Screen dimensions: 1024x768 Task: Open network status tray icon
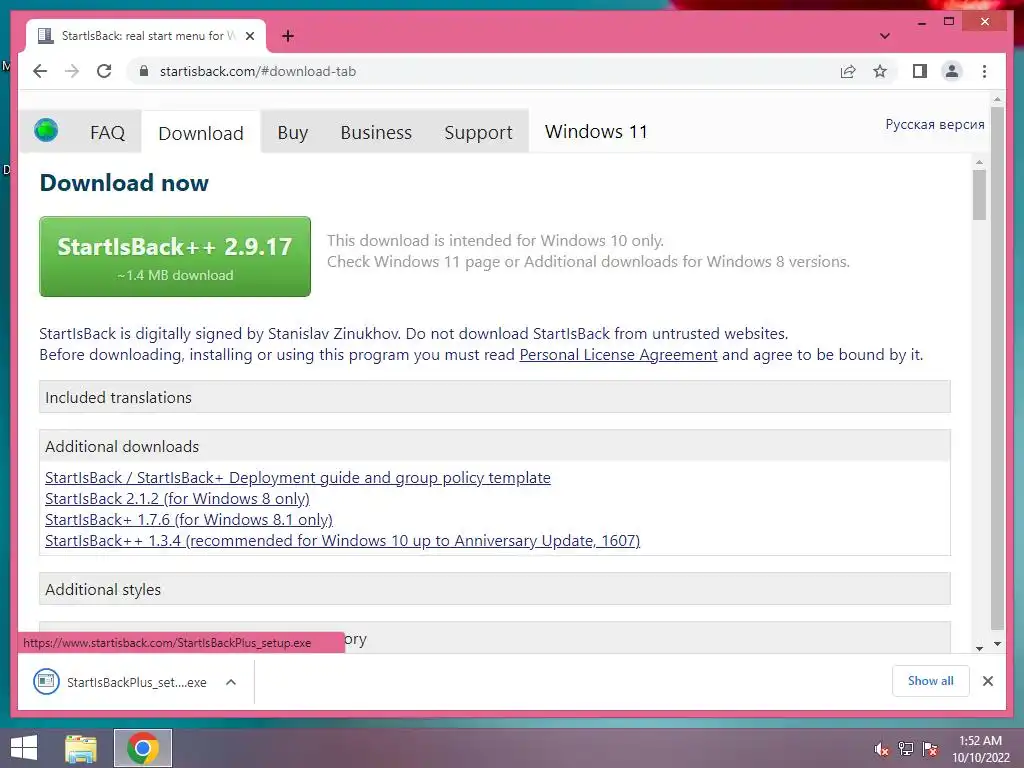pyautogui.click(x=905, y=748)
